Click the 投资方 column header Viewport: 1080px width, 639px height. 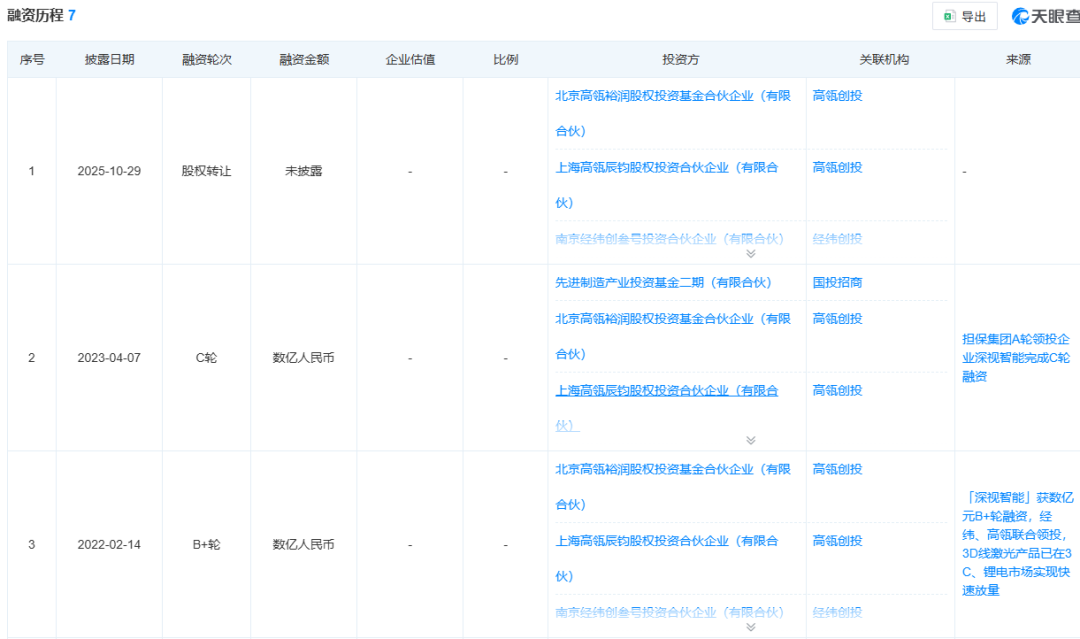(x=680, y=60)
